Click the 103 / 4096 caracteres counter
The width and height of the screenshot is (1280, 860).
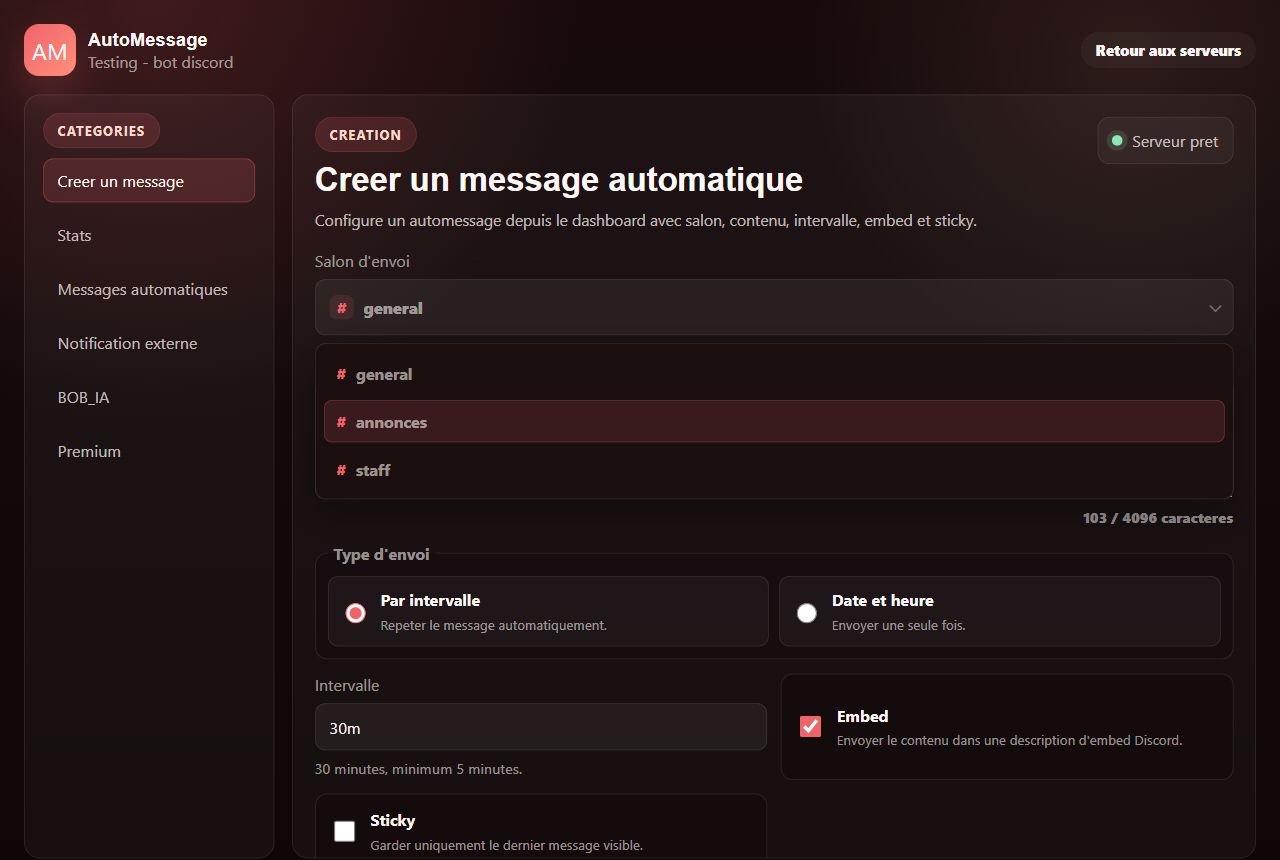click(1158, 518)
